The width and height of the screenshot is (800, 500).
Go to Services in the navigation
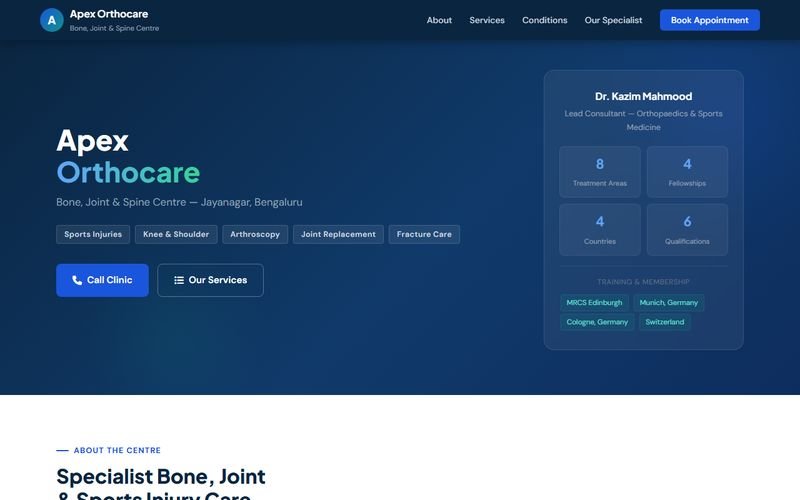pos(487,20)
